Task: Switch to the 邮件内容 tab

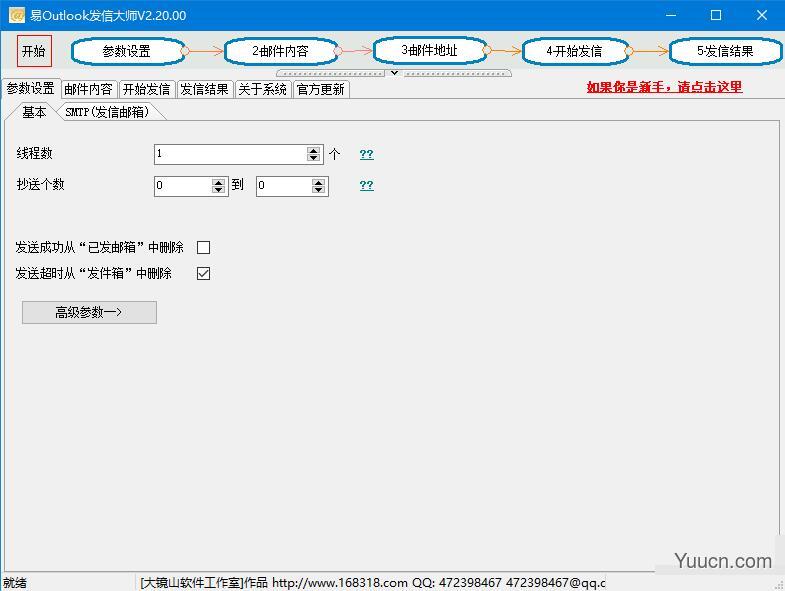Action: pyautogui.click(x=89, y=89)
